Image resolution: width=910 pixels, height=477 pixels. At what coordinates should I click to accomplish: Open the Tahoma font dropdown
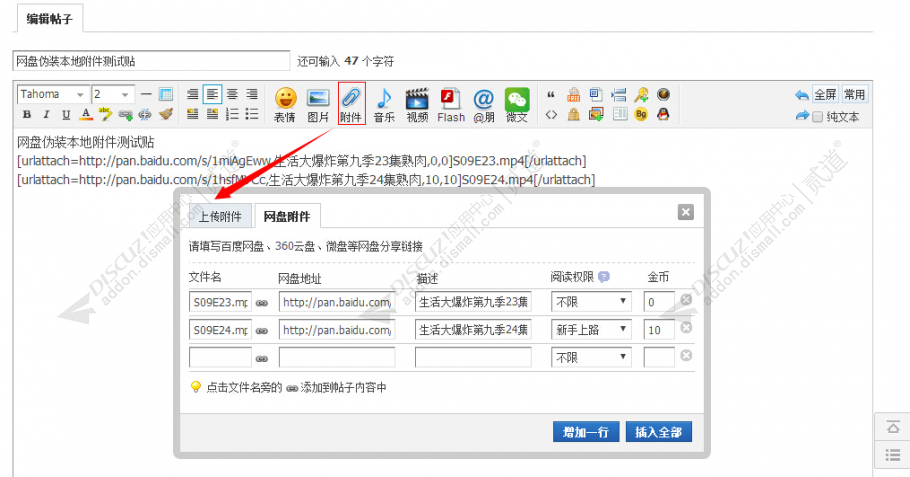[52, 94]
